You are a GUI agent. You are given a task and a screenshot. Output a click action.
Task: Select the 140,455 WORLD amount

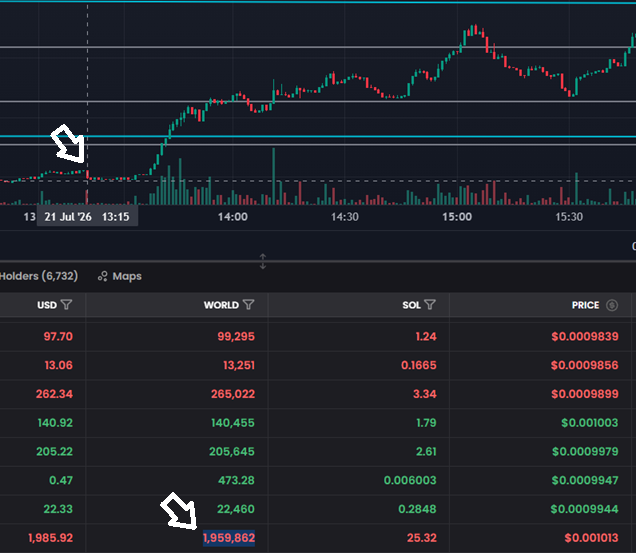point(233,423)
